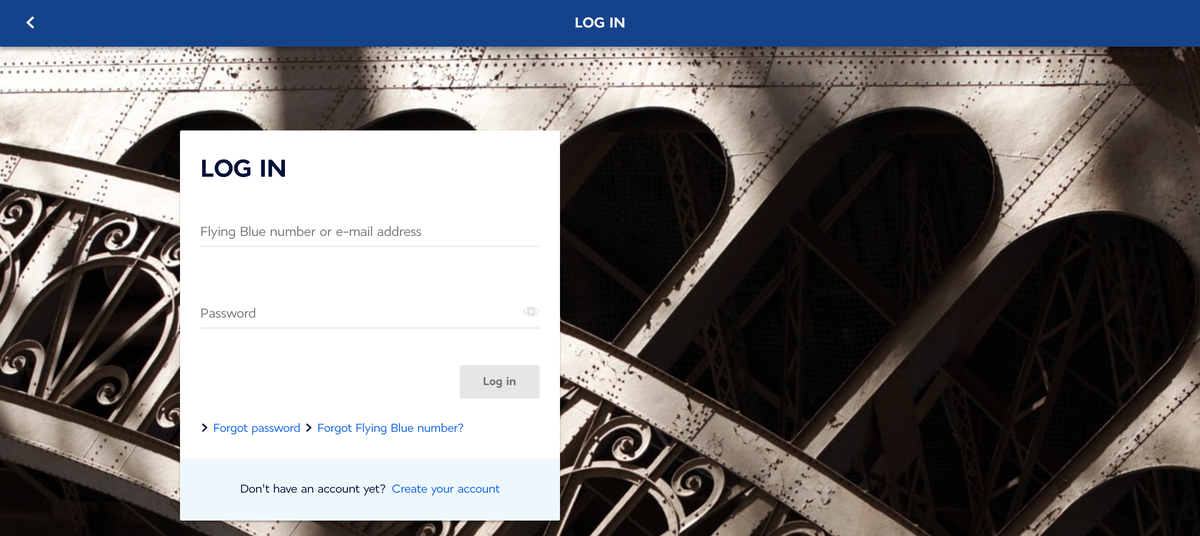Image resolution: width=1200 pixels, height=536 pixels.
Task: Open the Forgot password link
Action: coord(256,428)
